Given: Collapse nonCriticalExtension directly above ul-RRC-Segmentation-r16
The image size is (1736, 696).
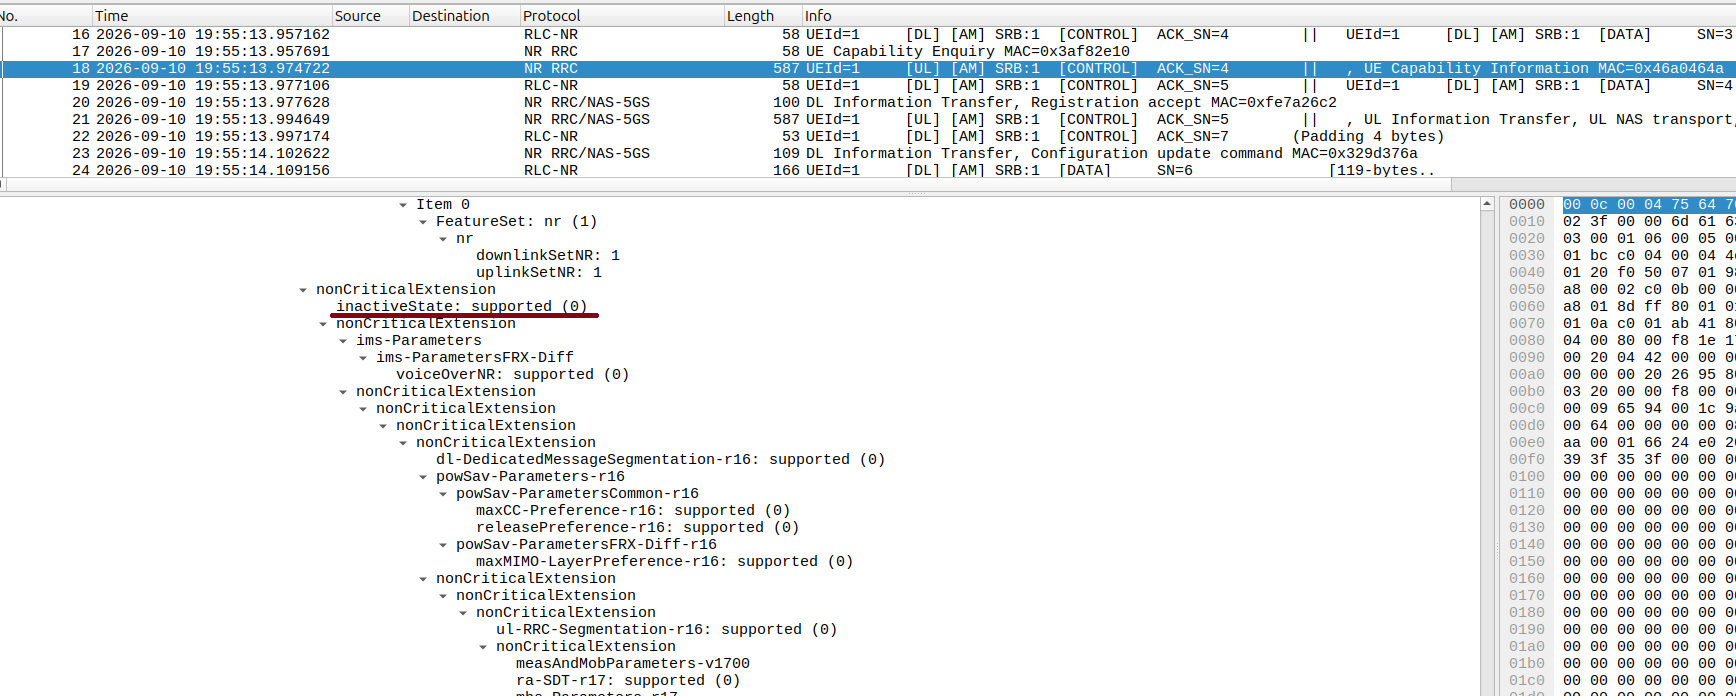Looking at the screenshot, I should pyautogui.click(x=463, y=613).
